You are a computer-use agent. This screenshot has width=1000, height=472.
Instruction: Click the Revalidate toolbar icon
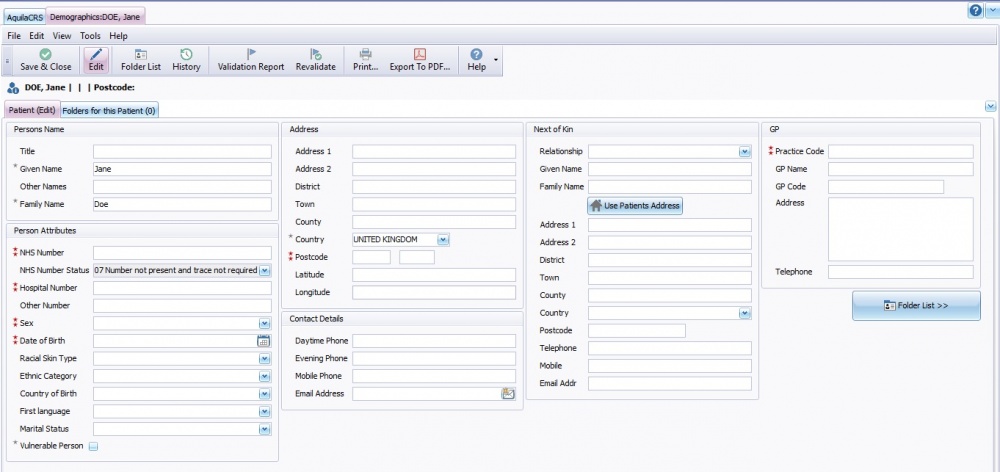pos(315,60)
